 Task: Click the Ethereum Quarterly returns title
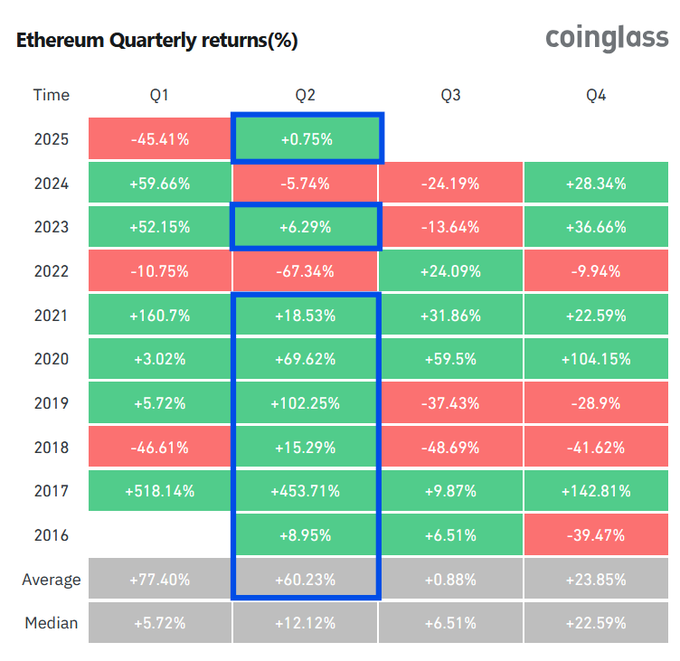(155, 41)
